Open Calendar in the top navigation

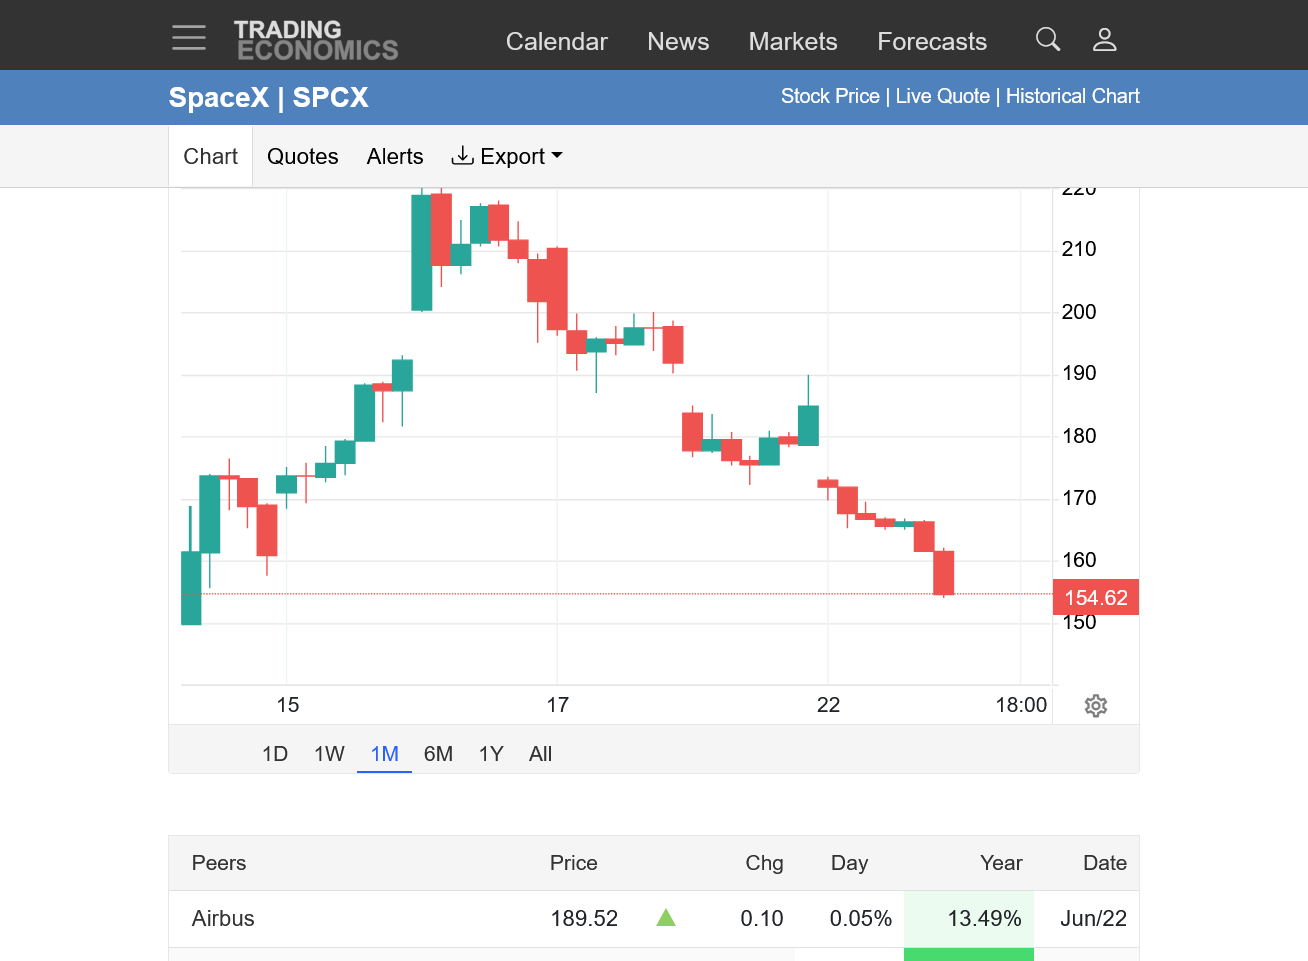pos(556,41)
